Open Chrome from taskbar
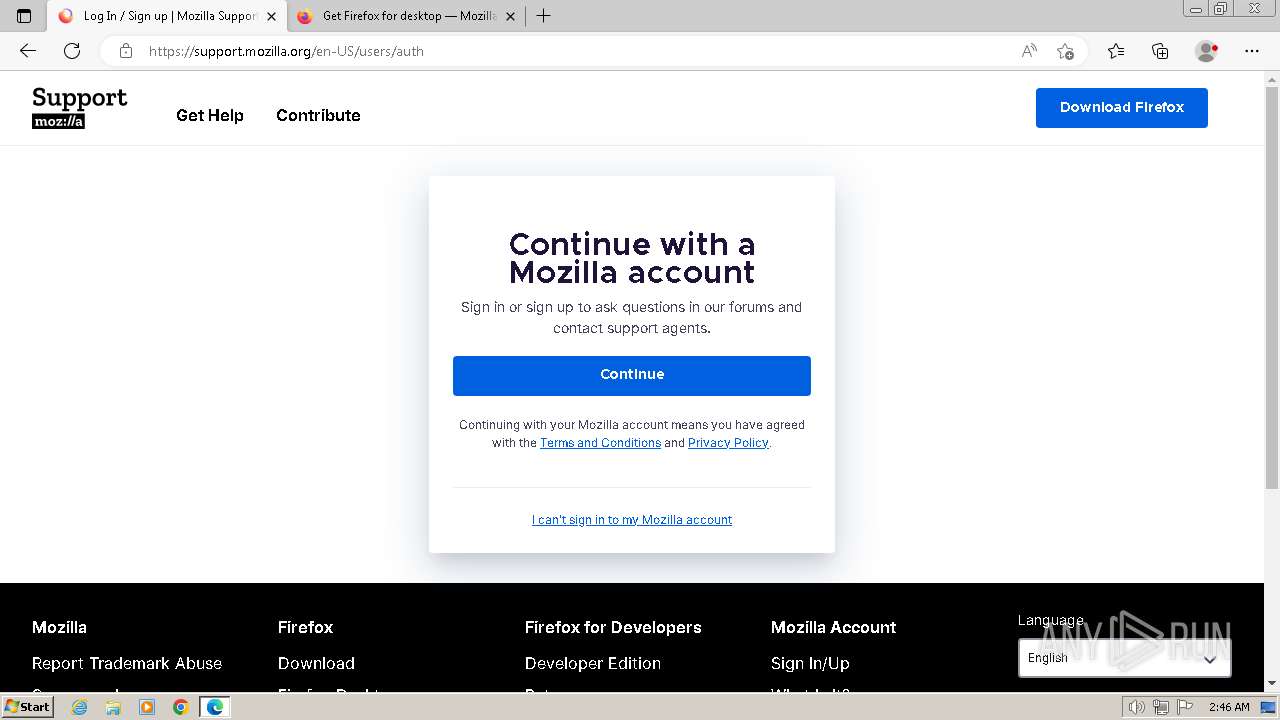 [180, 707]
